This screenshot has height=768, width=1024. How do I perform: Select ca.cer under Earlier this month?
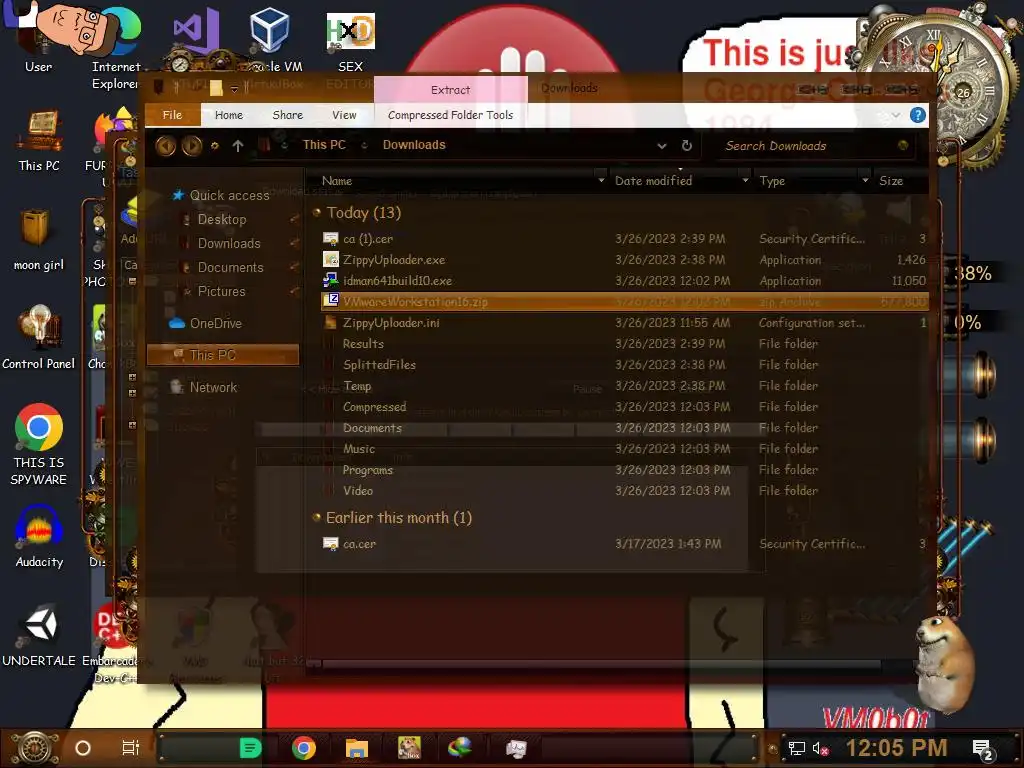click(x=624, y=544)
